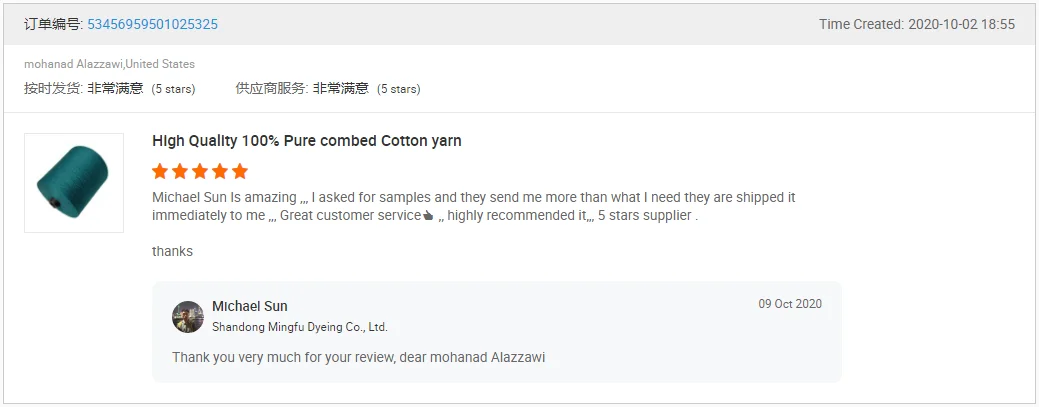Screen dimensions: 1039x407
Task: Click the Time Created timestamp
Action: click(916, 24)
